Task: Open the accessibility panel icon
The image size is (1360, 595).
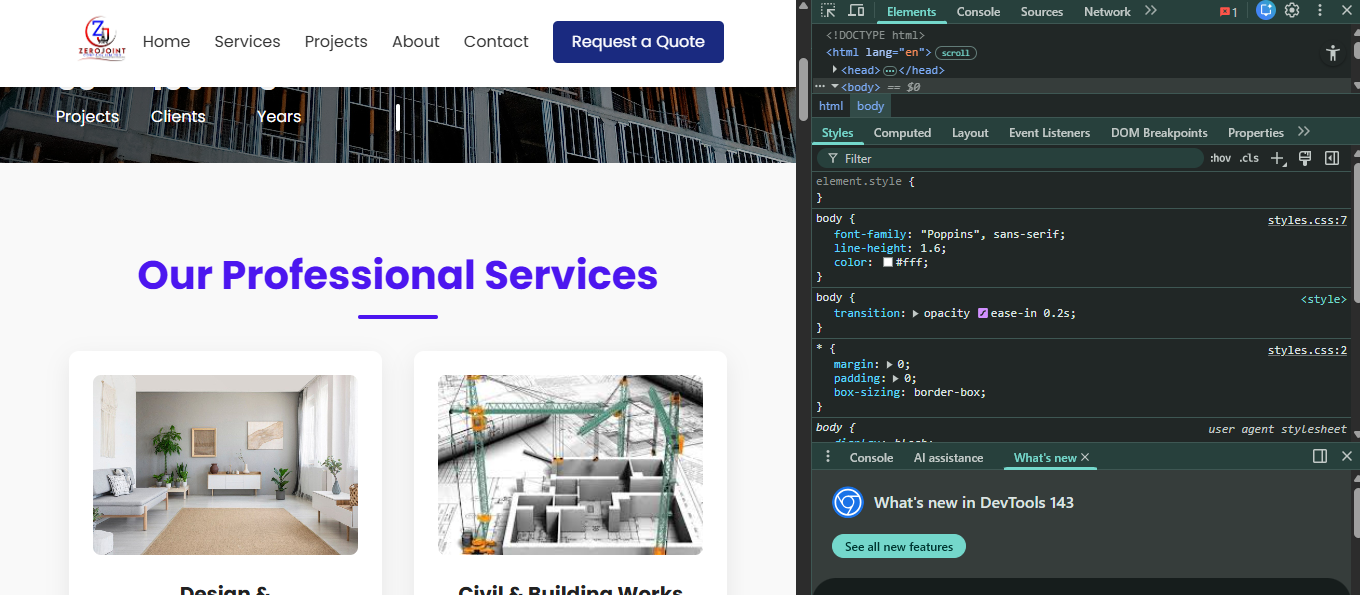Action: (1332, 53)
